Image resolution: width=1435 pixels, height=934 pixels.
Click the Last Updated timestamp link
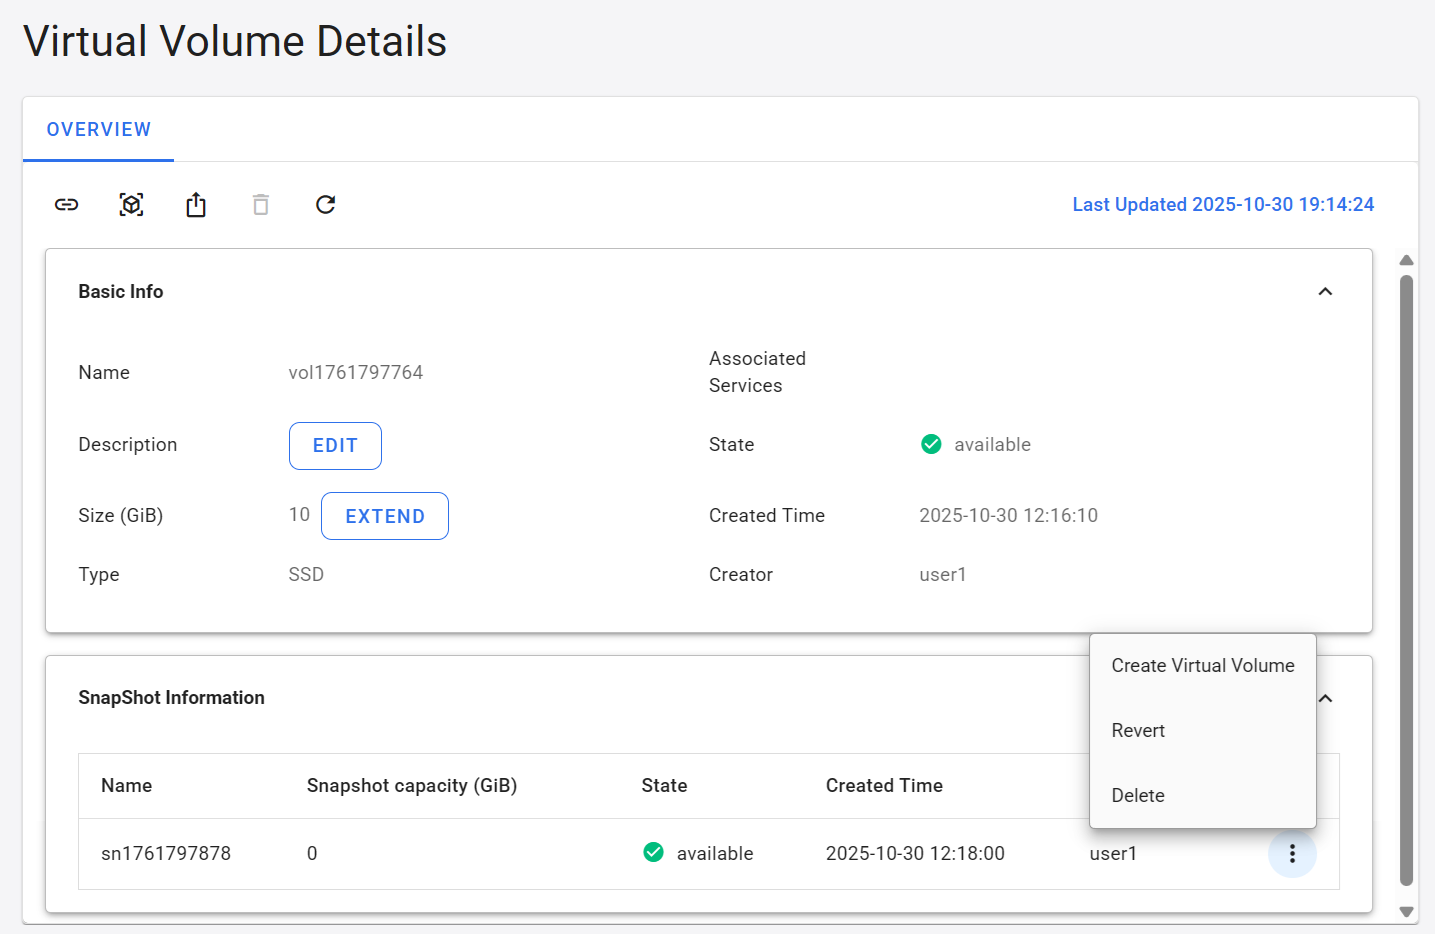point(1223,204)
